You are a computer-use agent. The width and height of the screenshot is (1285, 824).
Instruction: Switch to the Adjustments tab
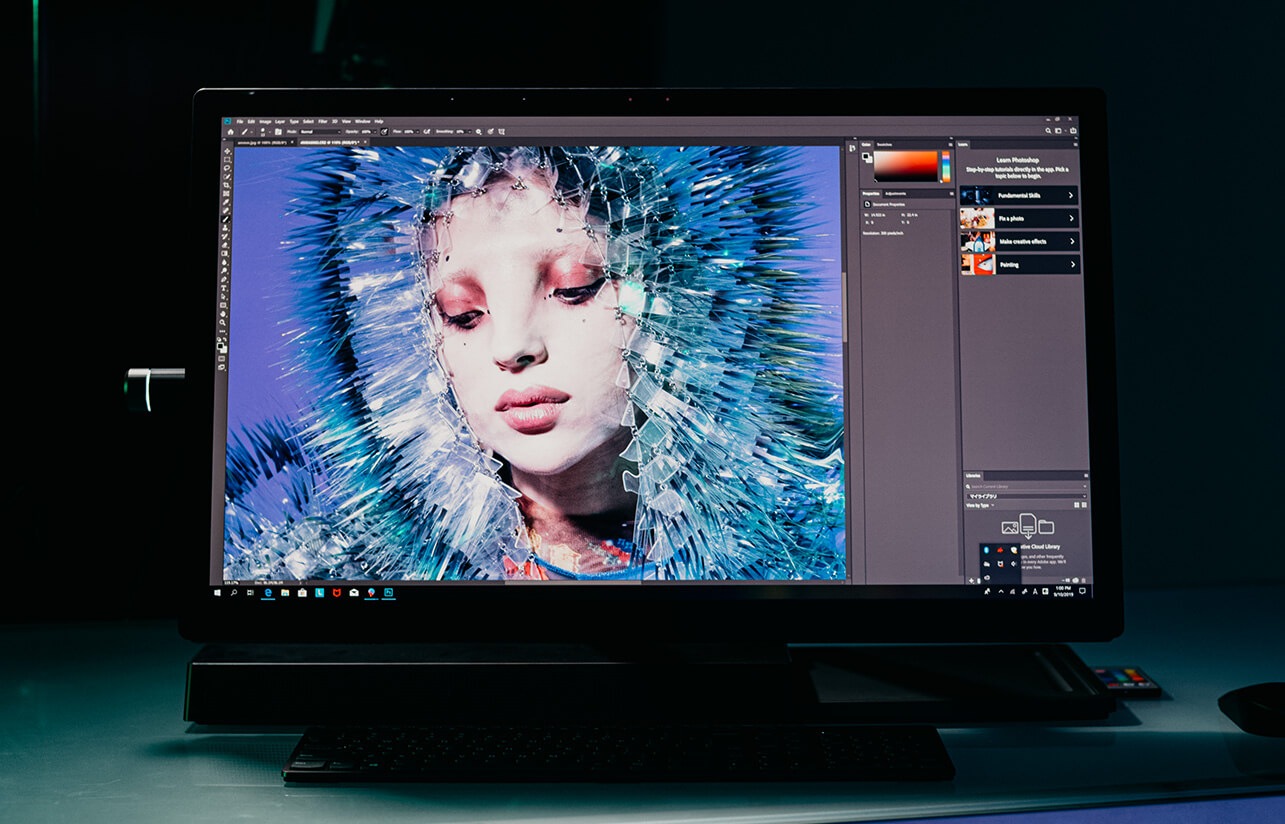coord(895,193)
